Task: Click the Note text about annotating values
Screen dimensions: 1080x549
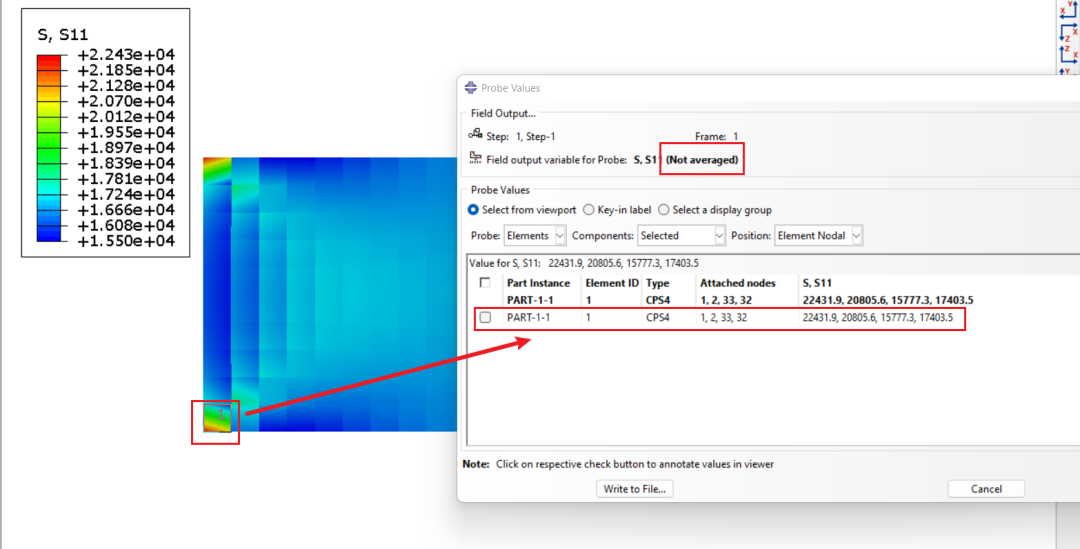Action: (618, 464)
